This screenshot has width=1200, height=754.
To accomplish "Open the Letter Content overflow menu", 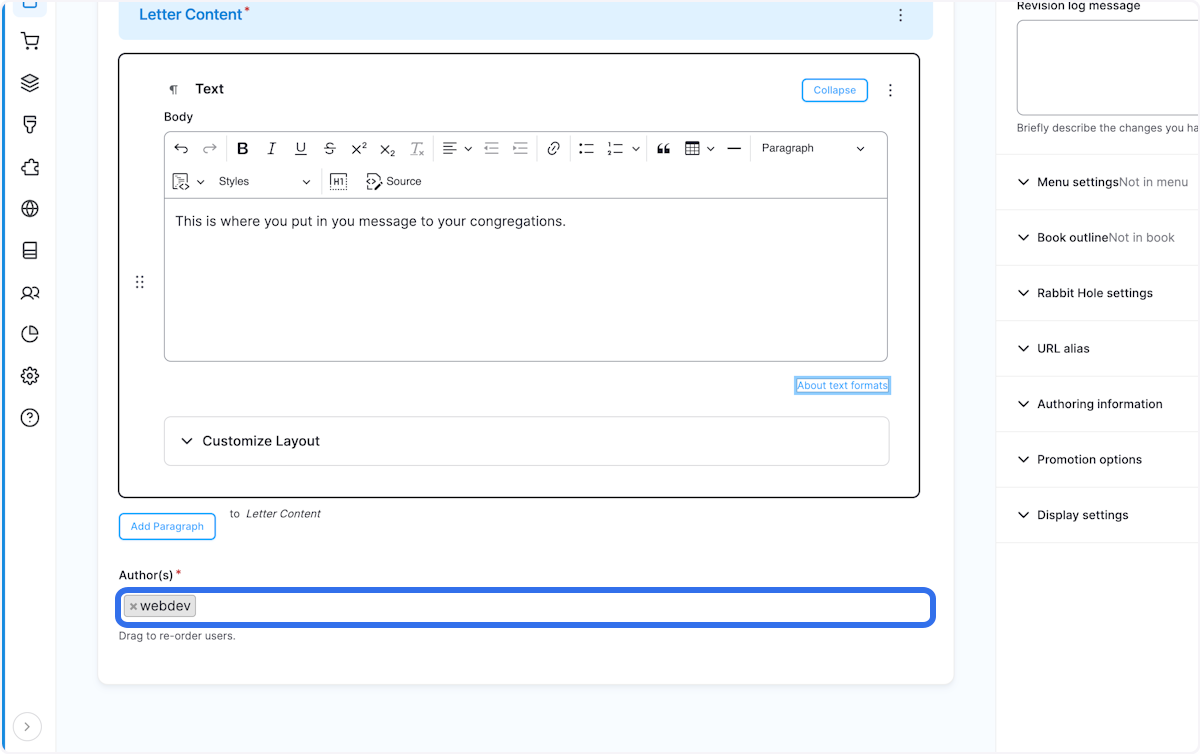I will coord(900,15).
